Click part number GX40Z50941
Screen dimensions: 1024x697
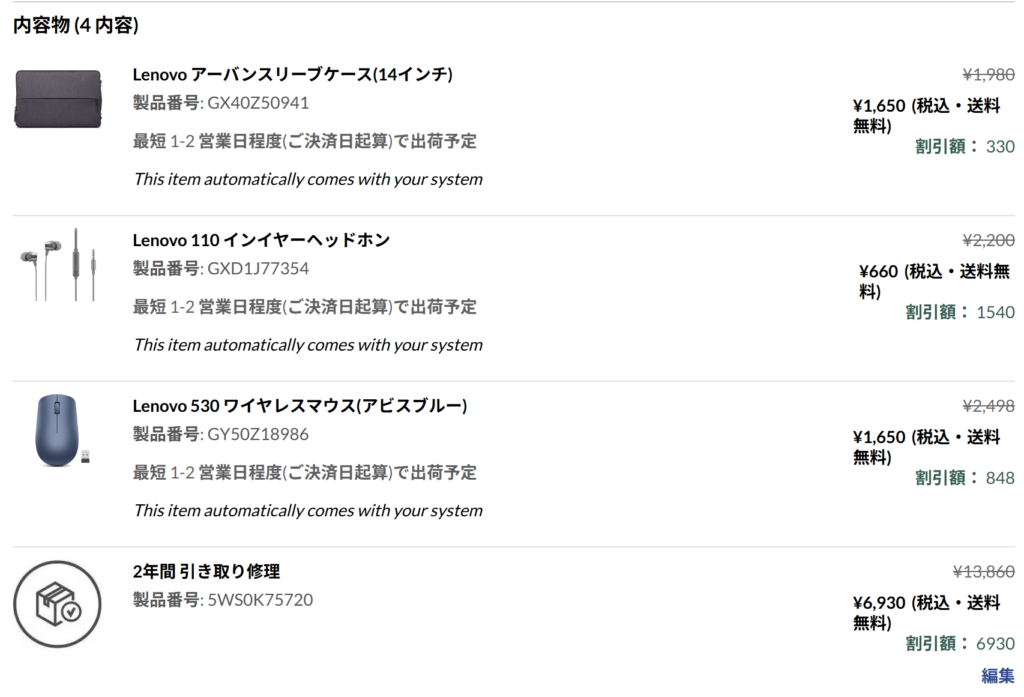258,103
